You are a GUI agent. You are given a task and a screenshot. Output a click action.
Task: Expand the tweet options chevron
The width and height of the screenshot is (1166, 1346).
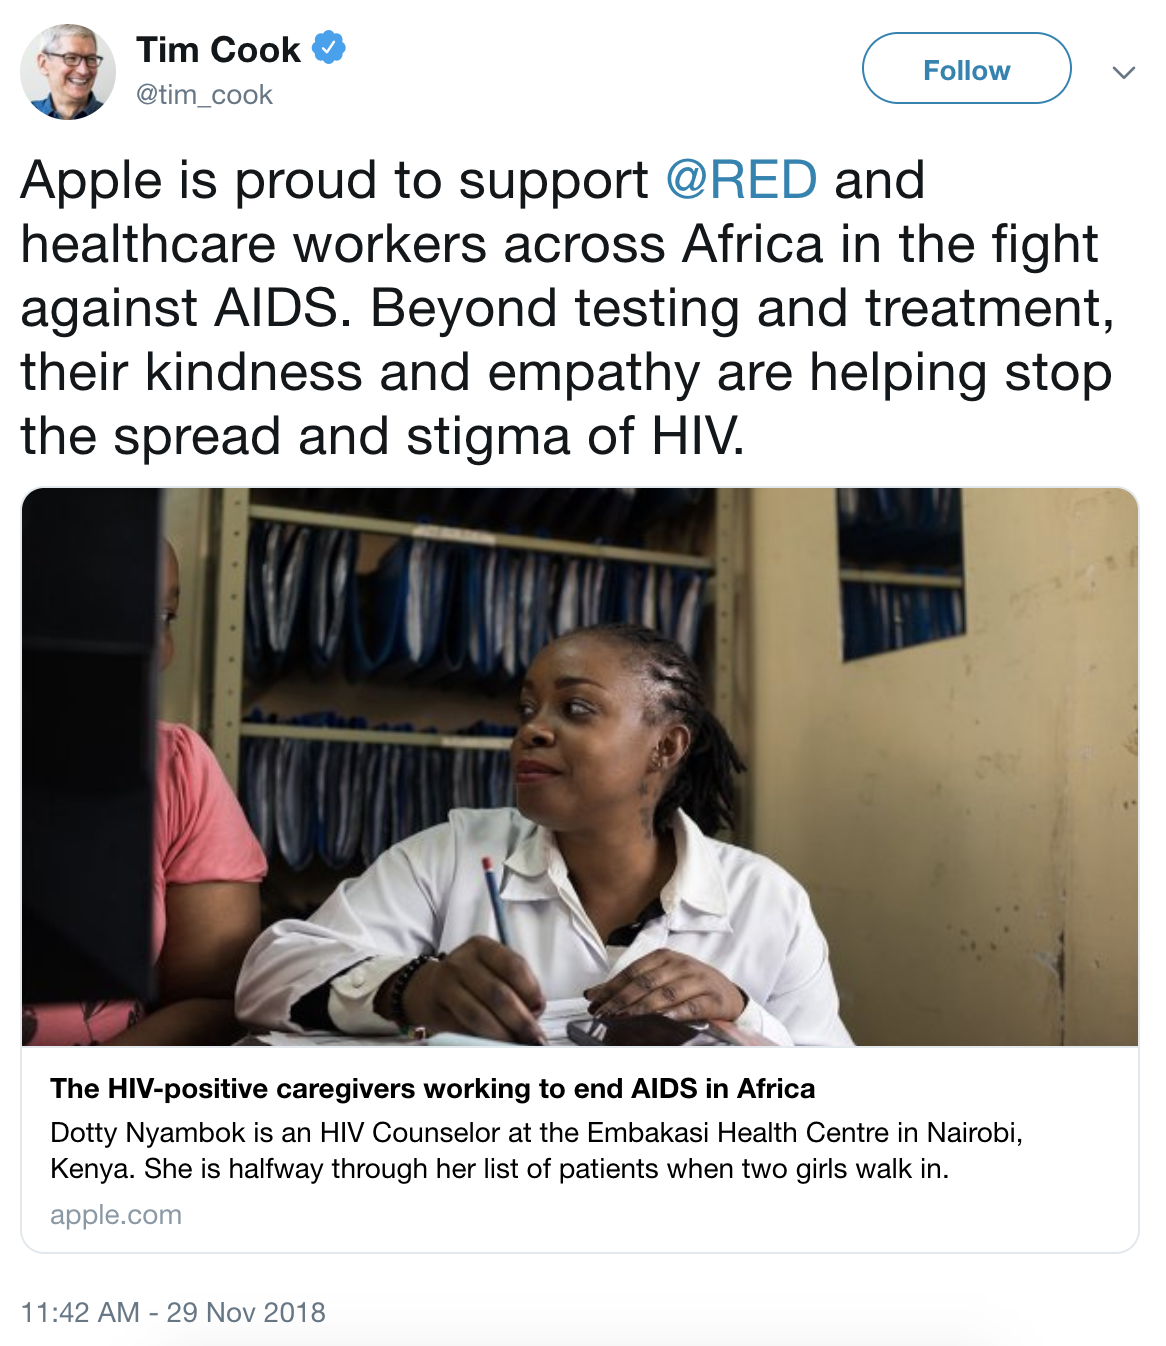[x=1124, y=72]
